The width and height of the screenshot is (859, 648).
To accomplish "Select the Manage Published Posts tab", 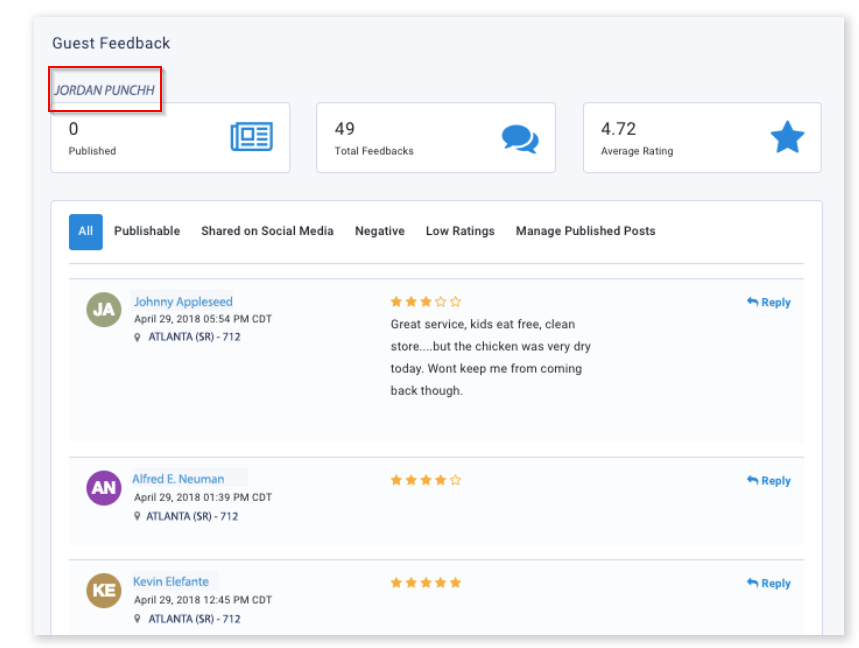I will (x=584, y=231).
